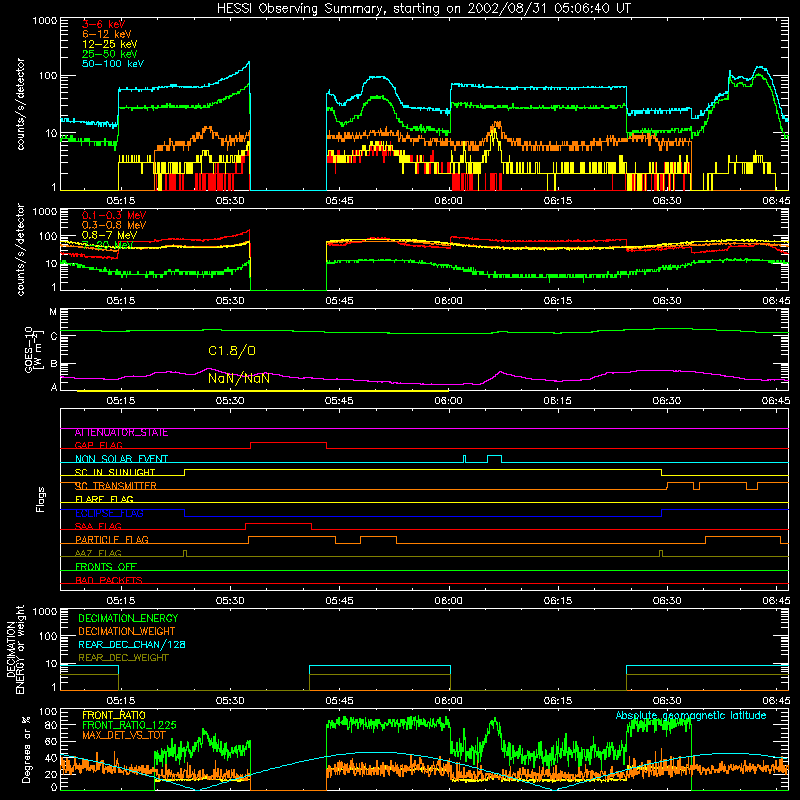
Task: Select the REAR_DEC_WEIGHT legend label
Action: [x=123, y=658]
